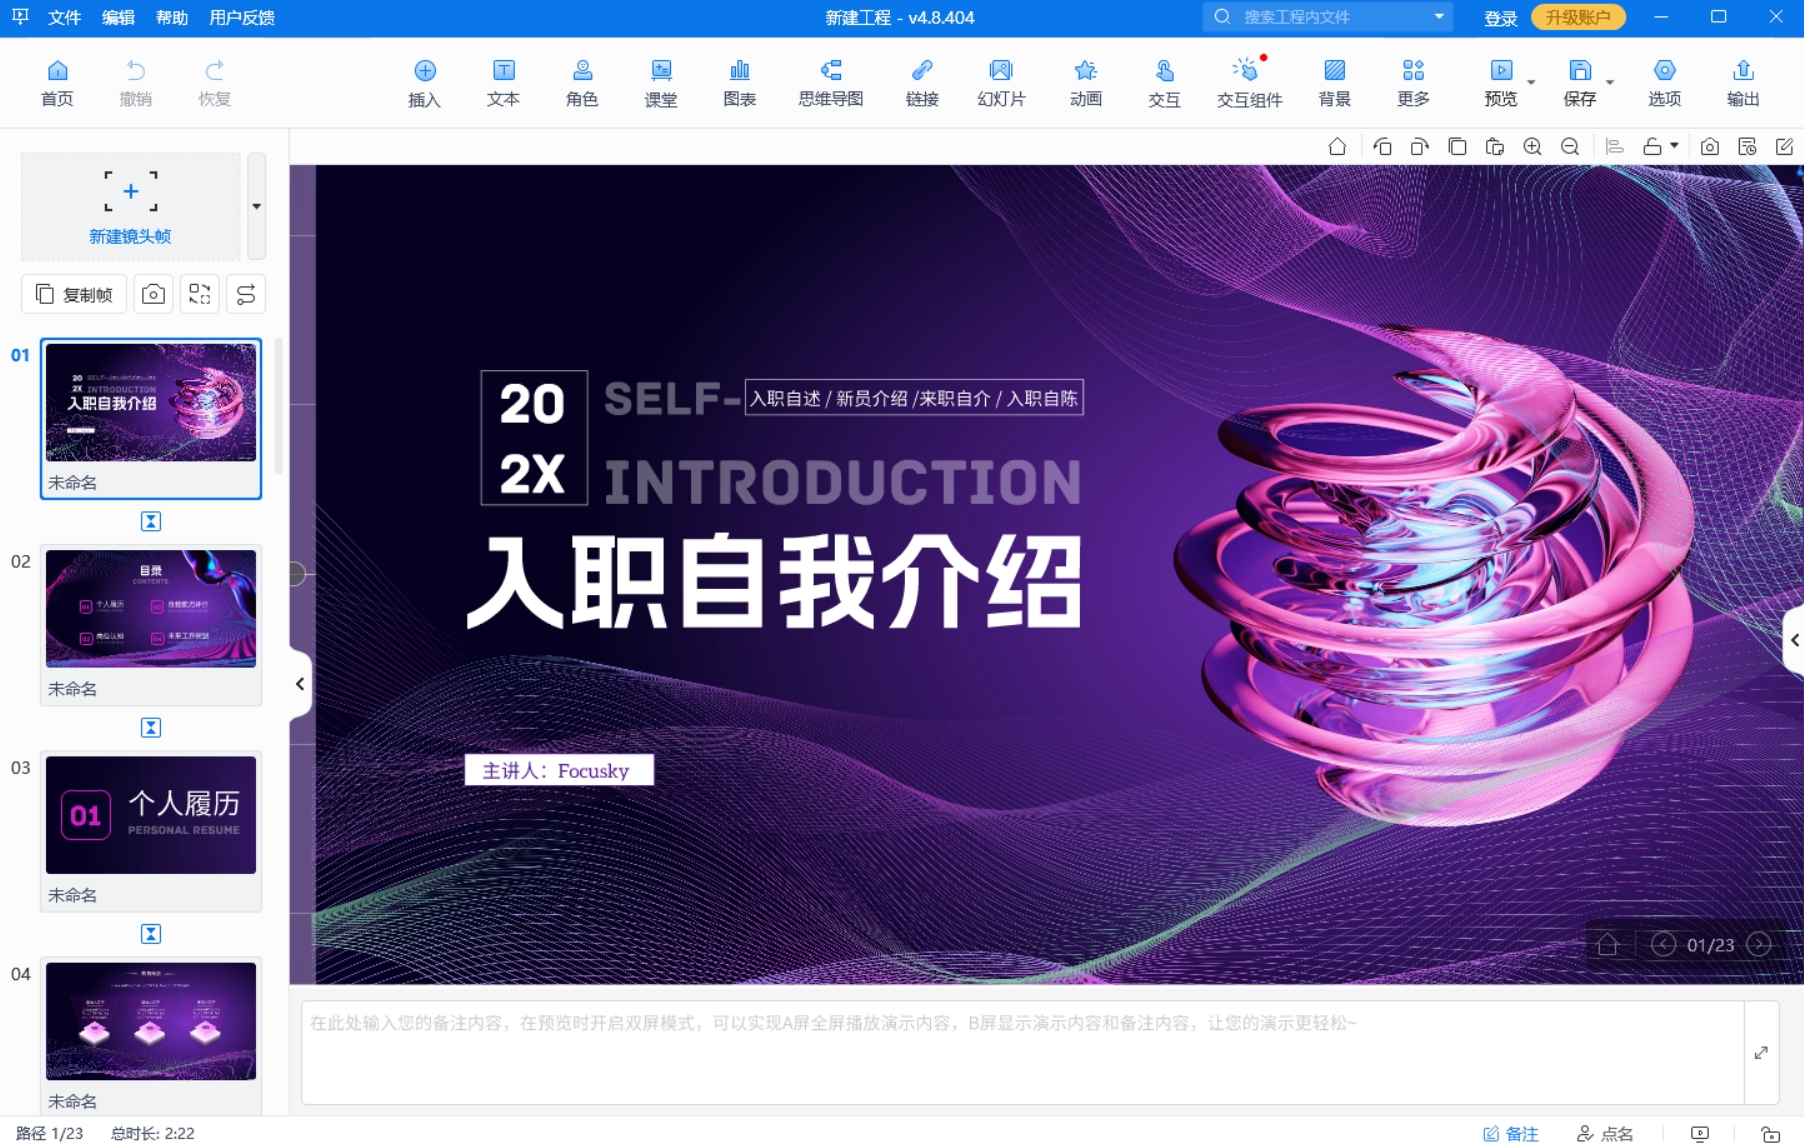Go to next frame arrow on canvas

(1758, 944)
